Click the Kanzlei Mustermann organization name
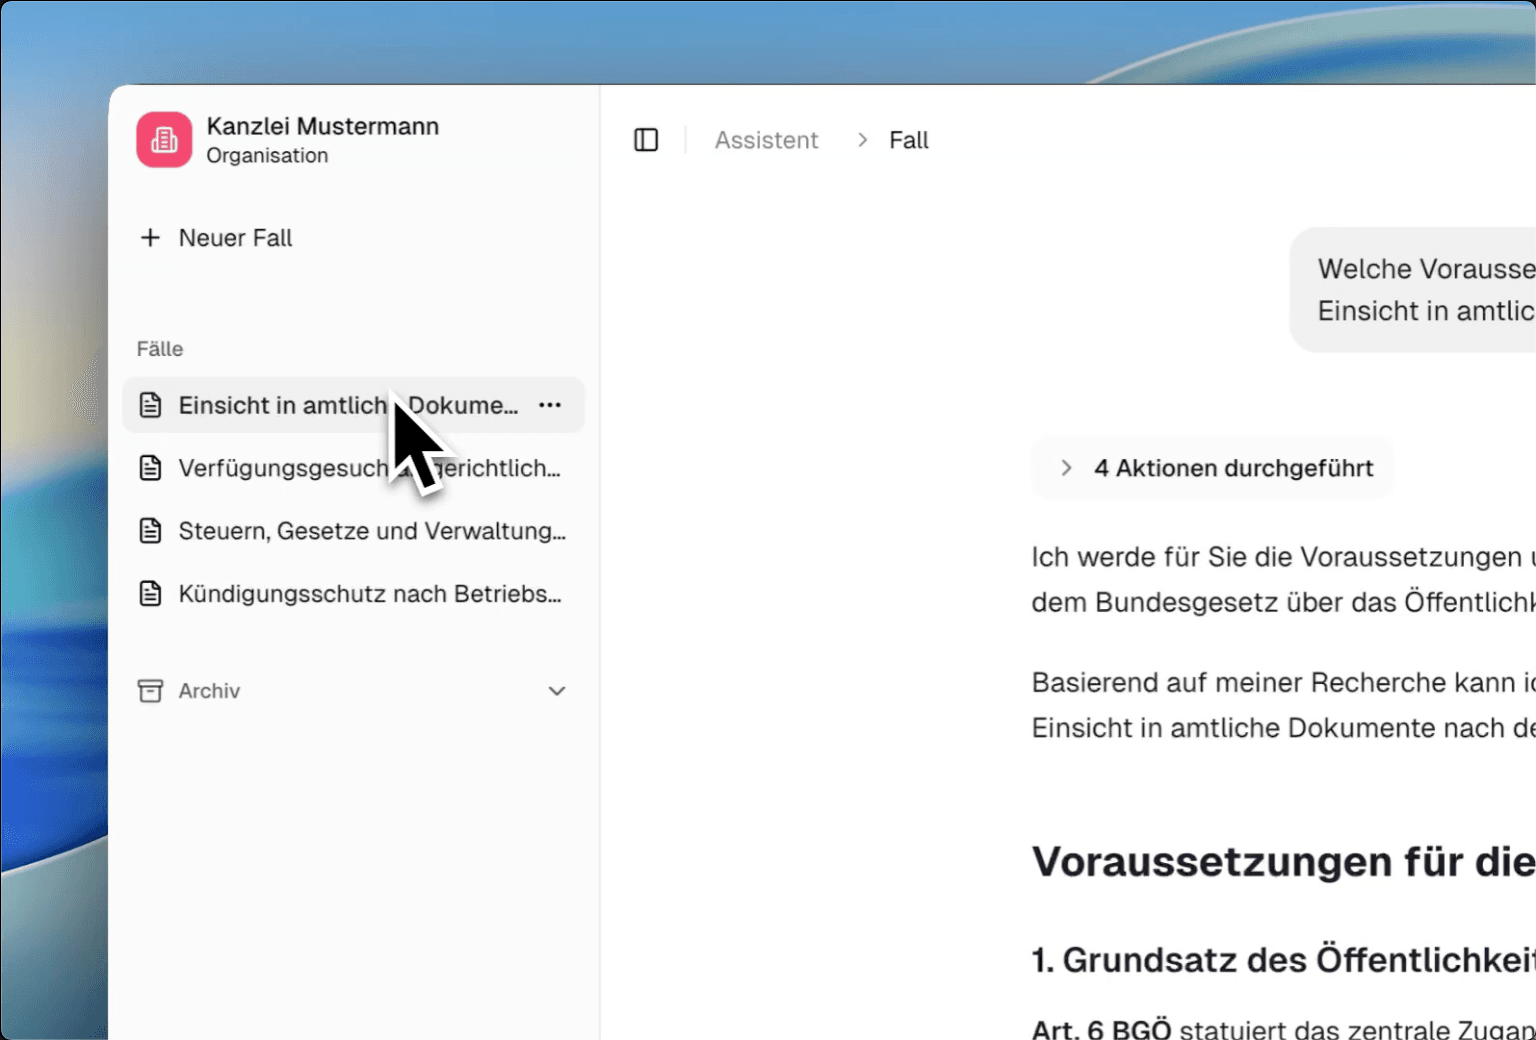 pos(323,126)
